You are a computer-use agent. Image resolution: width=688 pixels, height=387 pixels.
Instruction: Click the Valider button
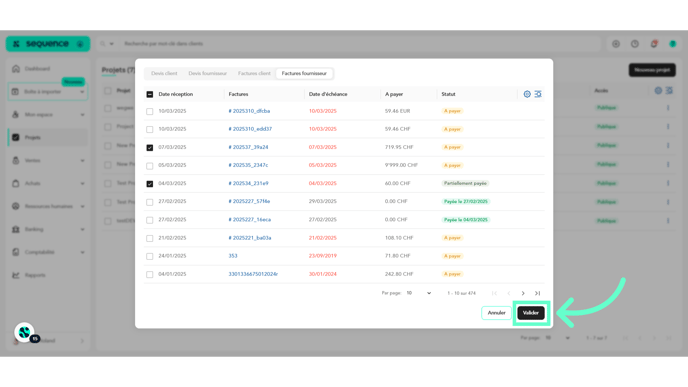click(x=530, y=313)
